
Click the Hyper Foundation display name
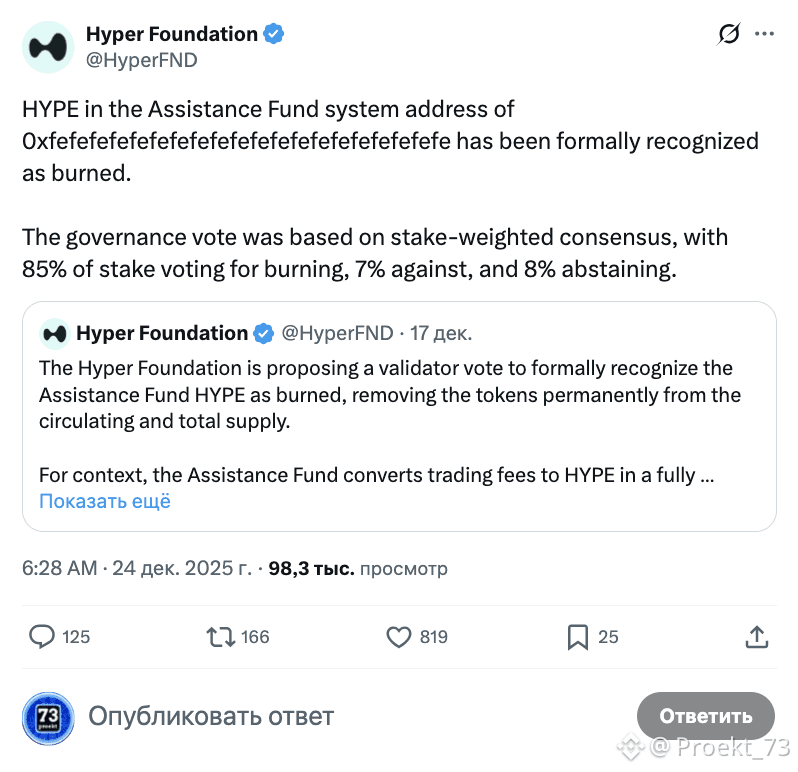pyautogui.click(x=171, y=34)
